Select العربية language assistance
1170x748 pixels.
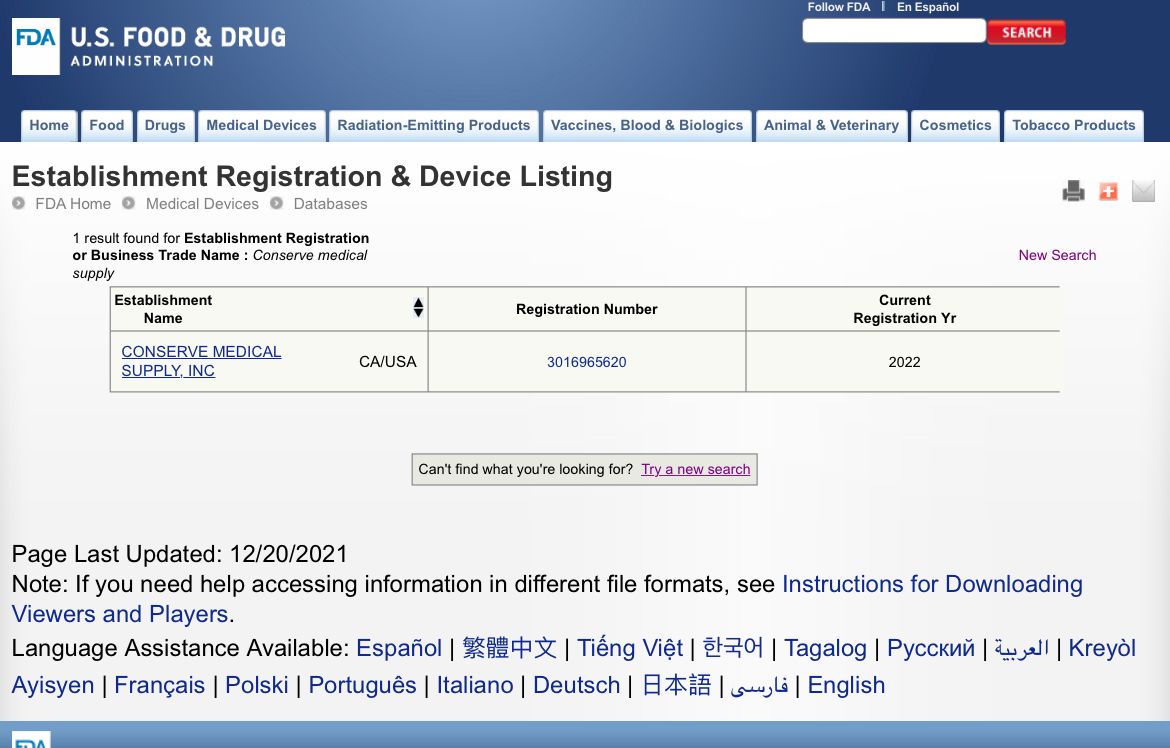pos(1022,648)
